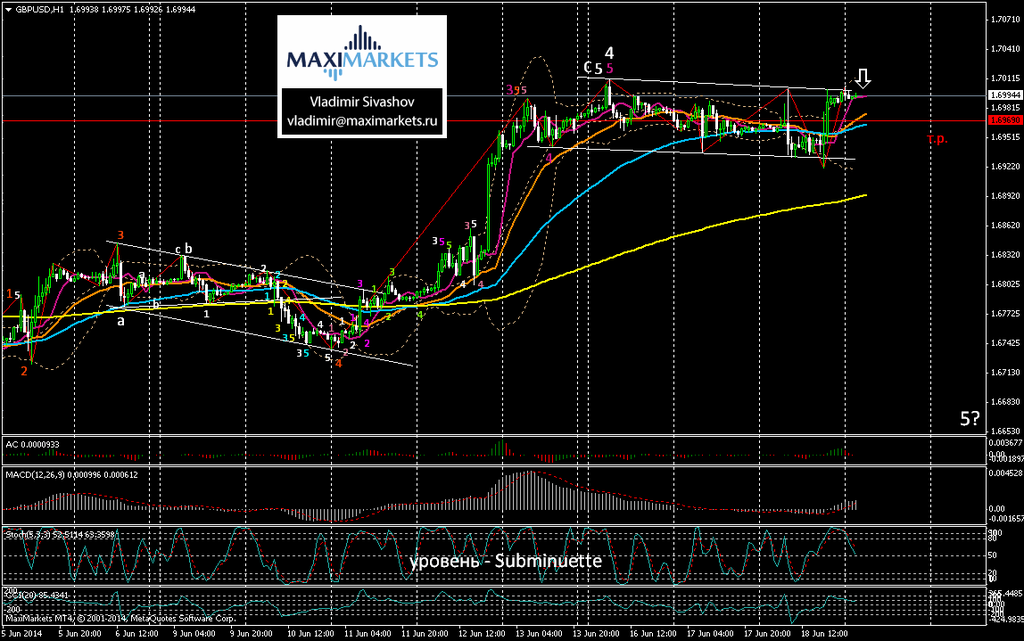This screenshot has height=641, width=1024.
Task: Click the MaxiMarkets MT4 copyright text
Action: tap(120, 618)
